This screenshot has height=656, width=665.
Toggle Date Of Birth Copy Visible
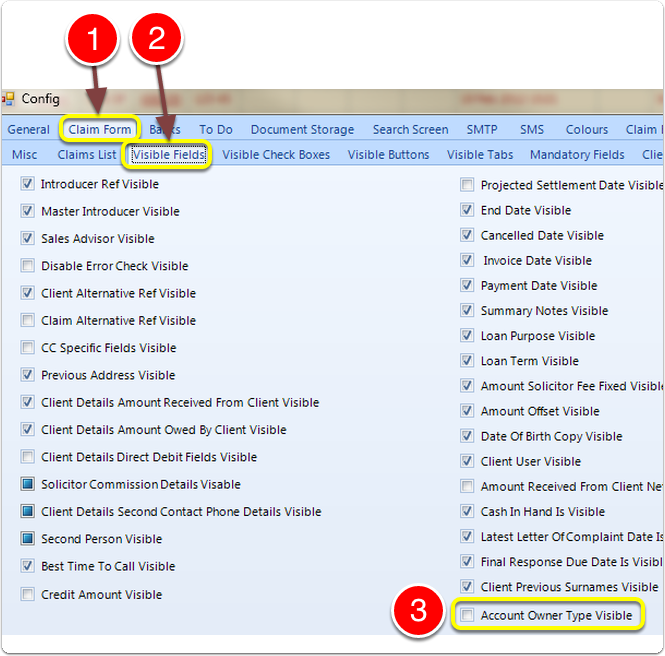coord(467,435)
